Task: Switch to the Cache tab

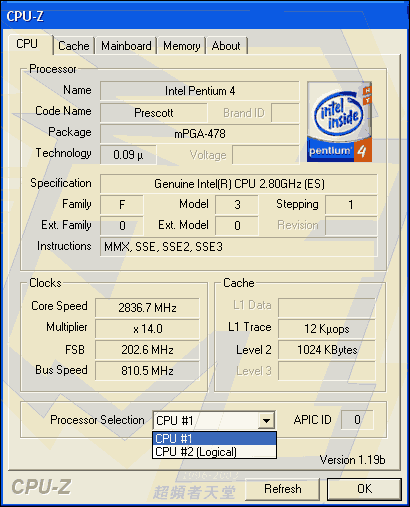Action: point(74,46)
